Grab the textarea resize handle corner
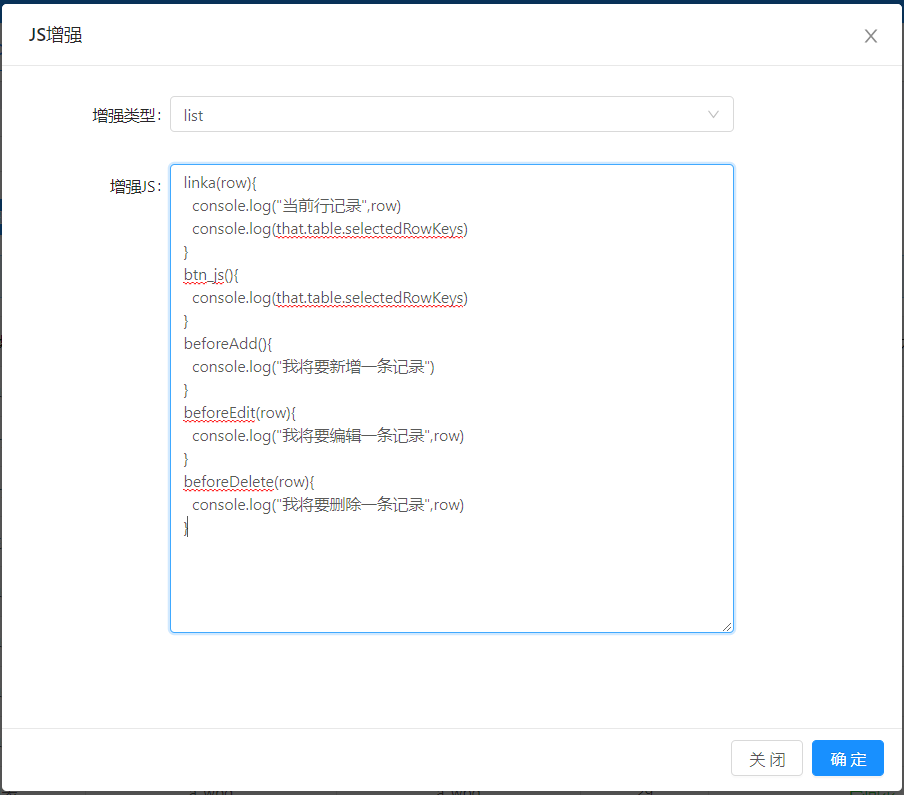 [727, 627]
